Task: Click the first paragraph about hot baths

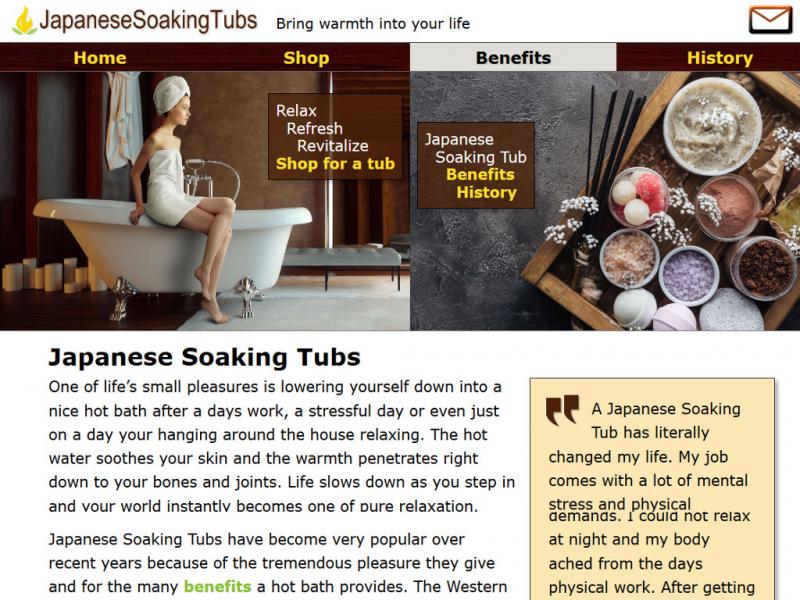Action: (x=282, y=446)
